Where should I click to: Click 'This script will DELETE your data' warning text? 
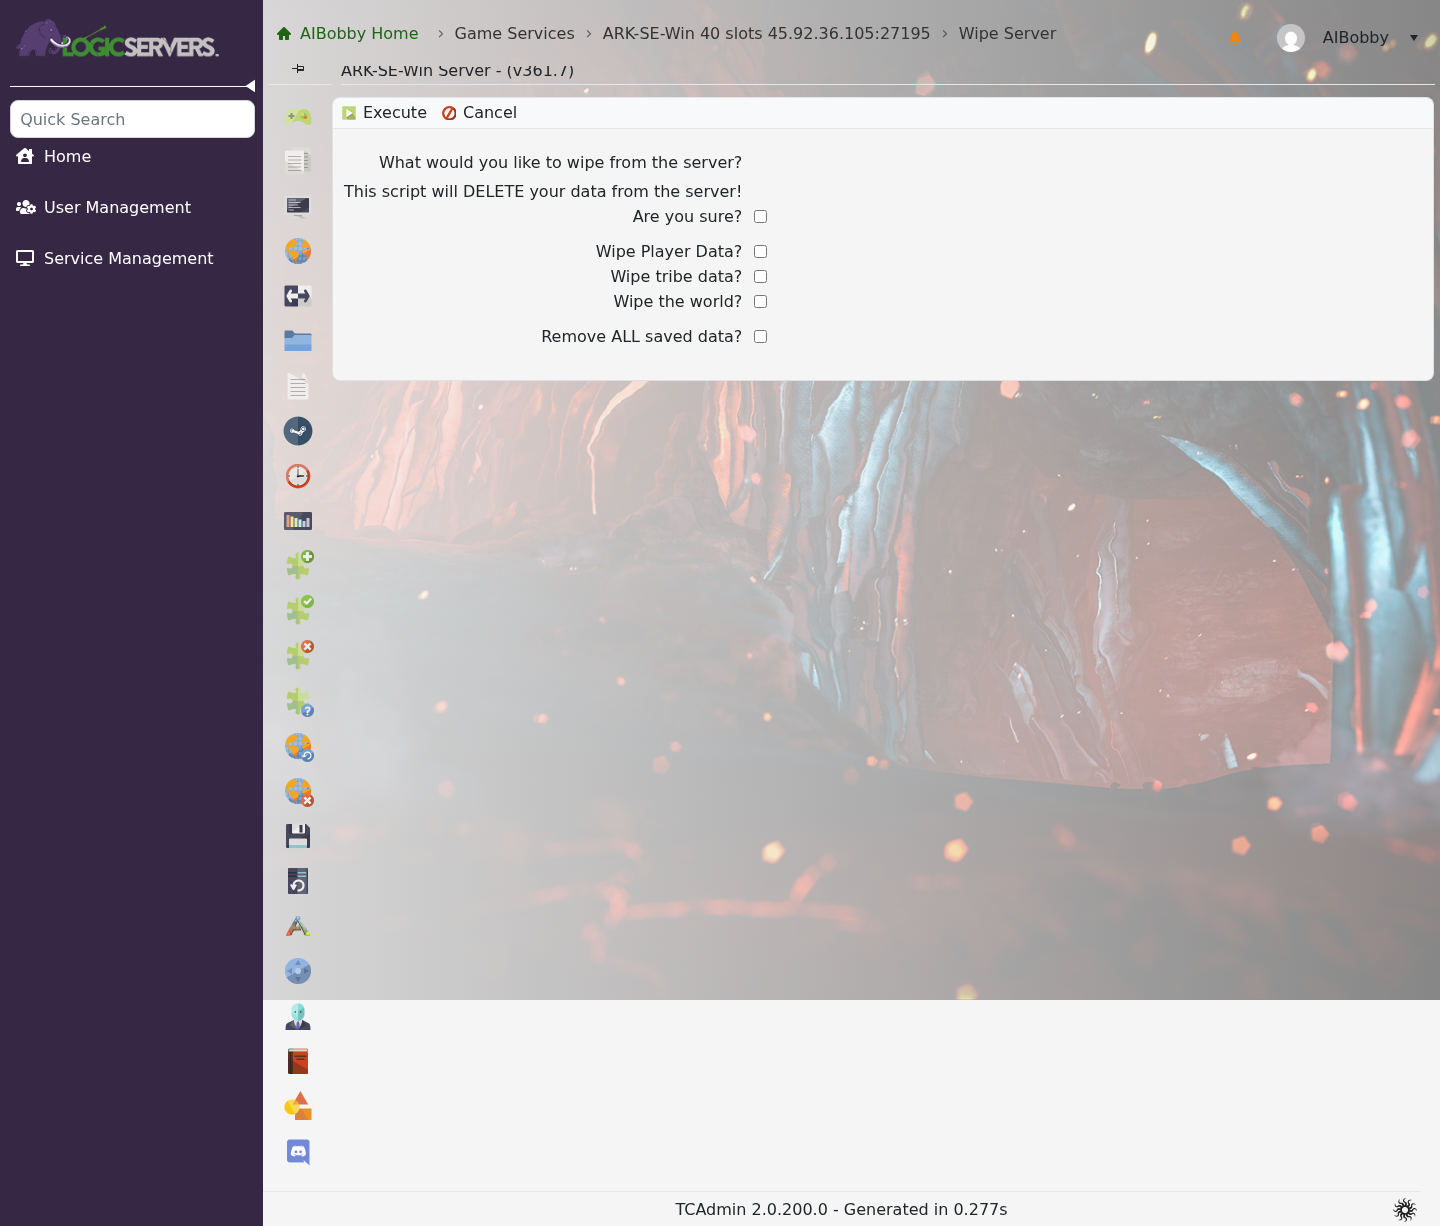click(543, 192)
